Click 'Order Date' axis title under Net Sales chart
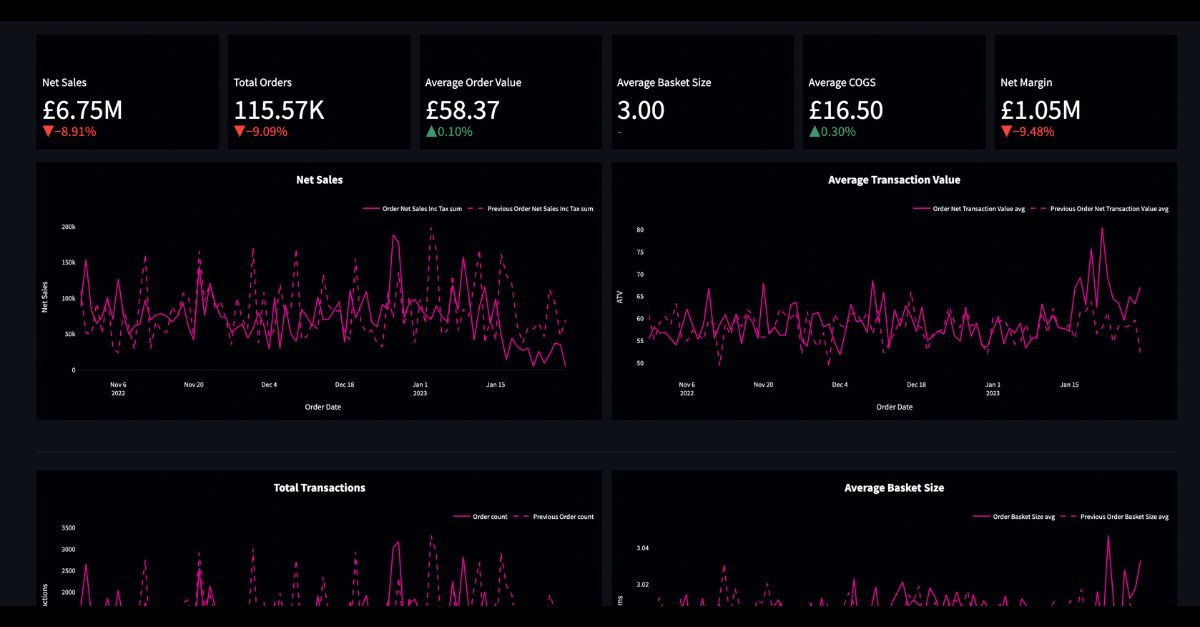The height and width of the screenshot is (627, 1200). click(323, 407)
